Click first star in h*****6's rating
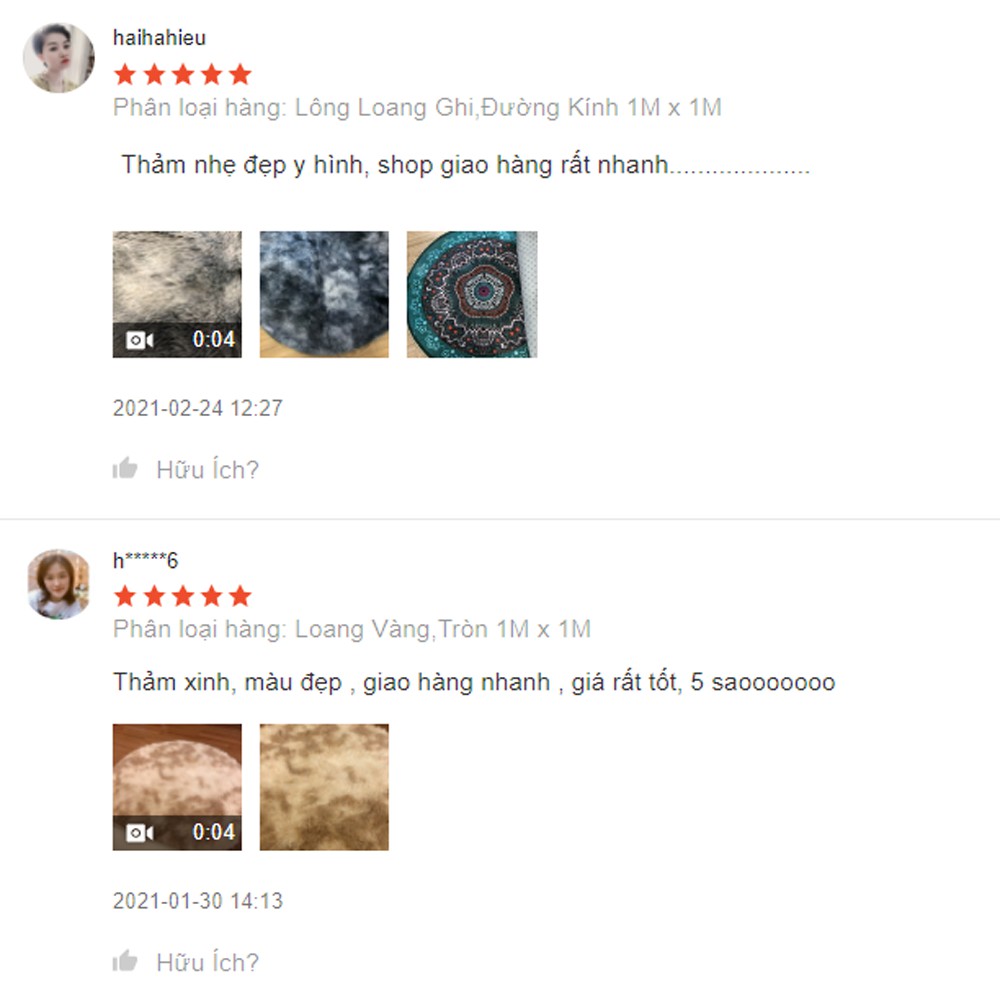 click(125, 596)
